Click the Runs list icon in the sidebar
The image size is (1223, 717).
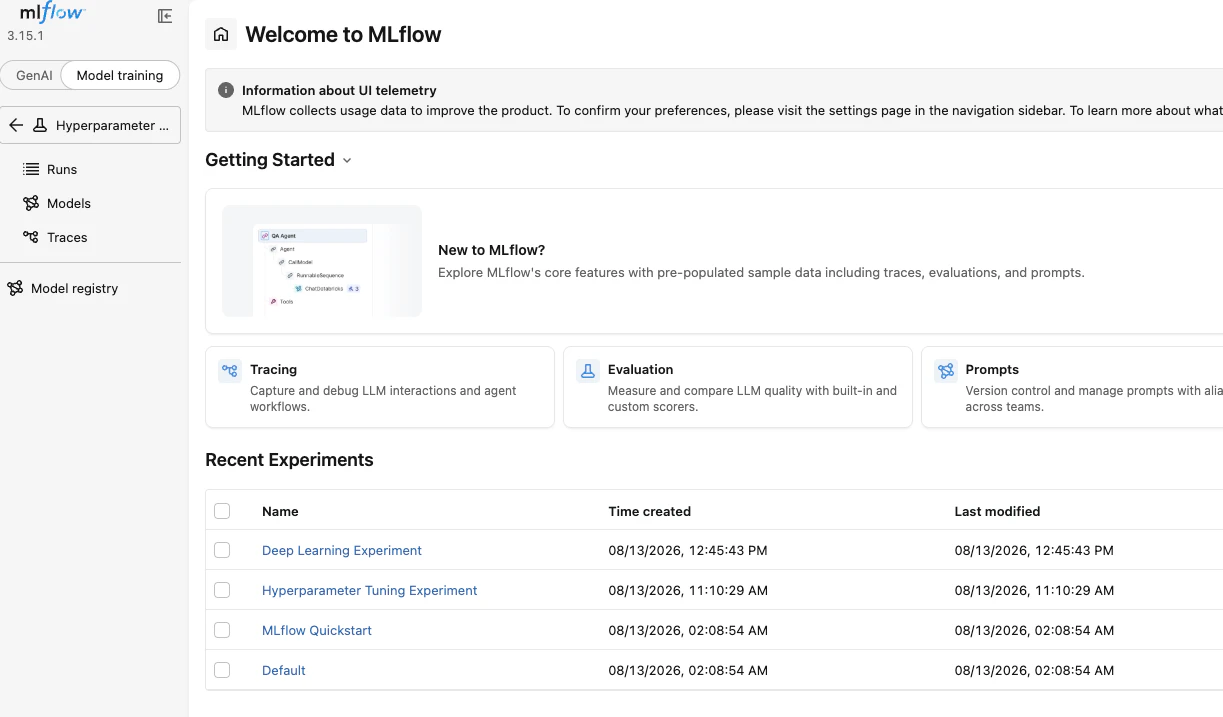click(31, 169)
